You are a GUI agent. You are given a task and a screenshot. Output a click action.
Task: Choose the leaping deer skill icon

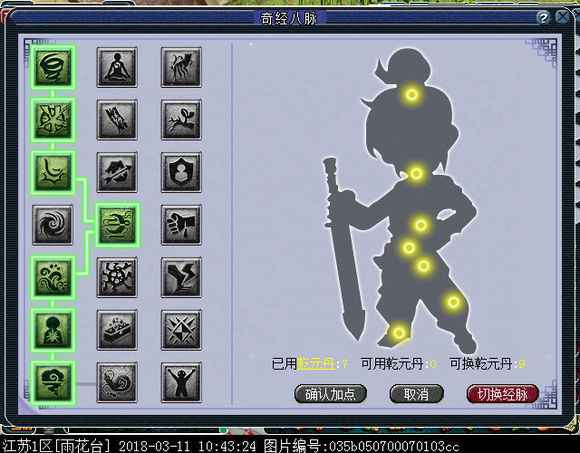(x=181, y=120)
